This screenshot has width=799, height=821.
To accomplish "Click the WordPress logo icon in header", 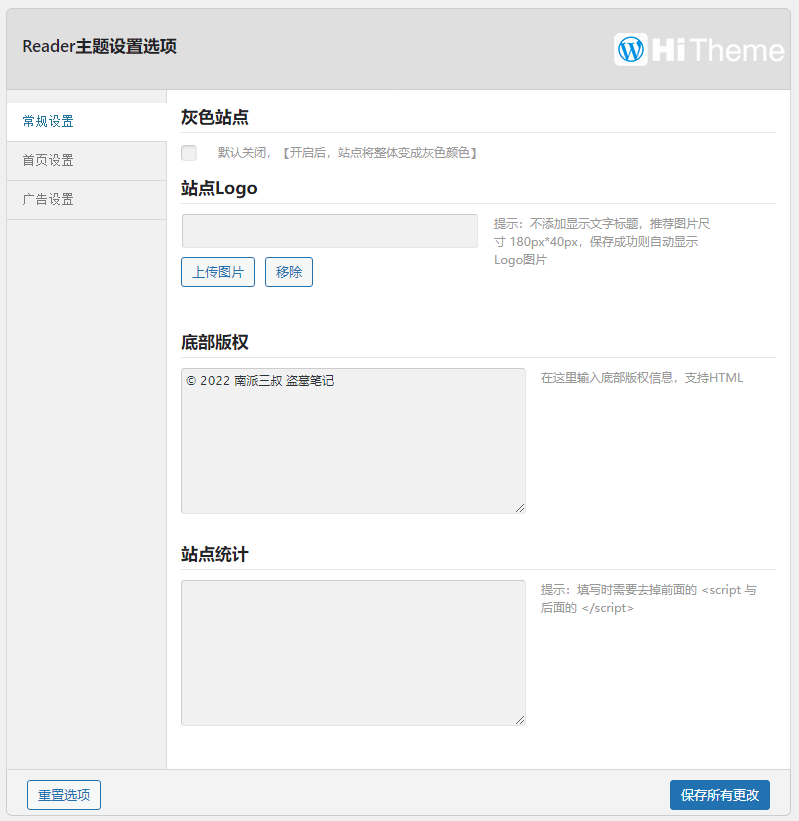I will point(631,49).
